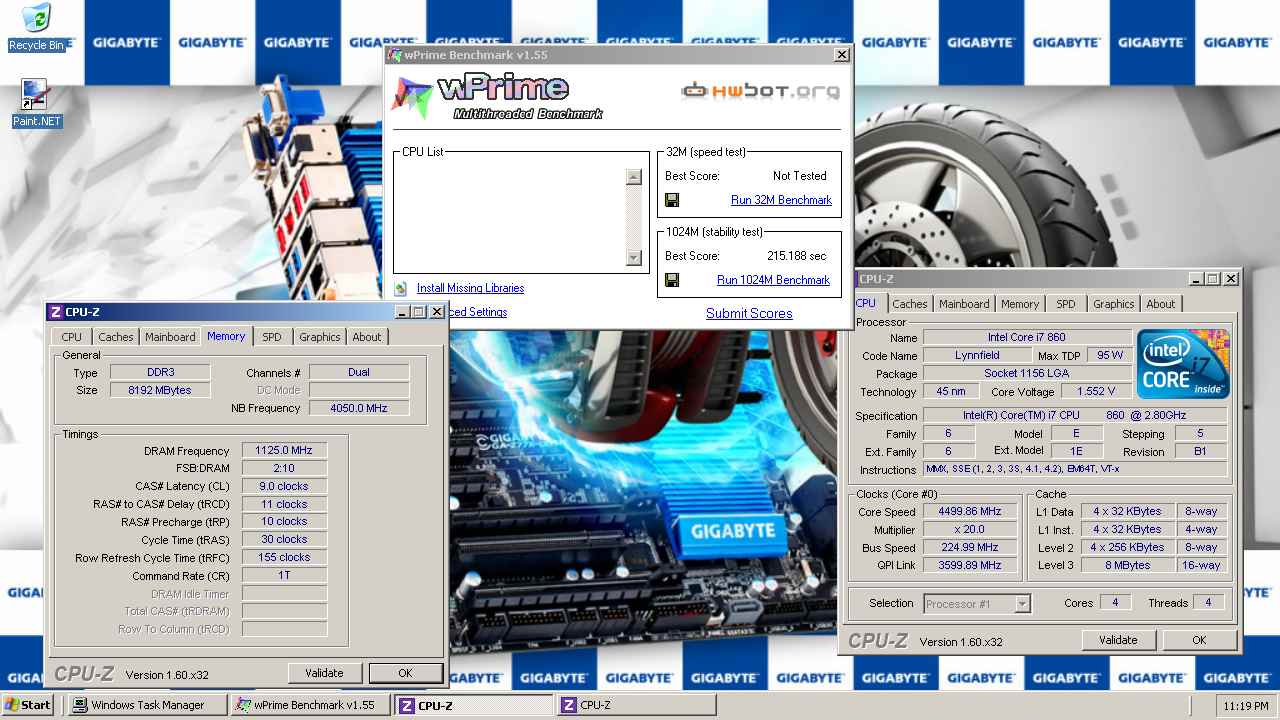Image resolution: width=1280 pixels, height=720 pixels.
Task: Open the Paint.NET desktop shortcut
Action: pyautogui.click(x=36, y=104)
